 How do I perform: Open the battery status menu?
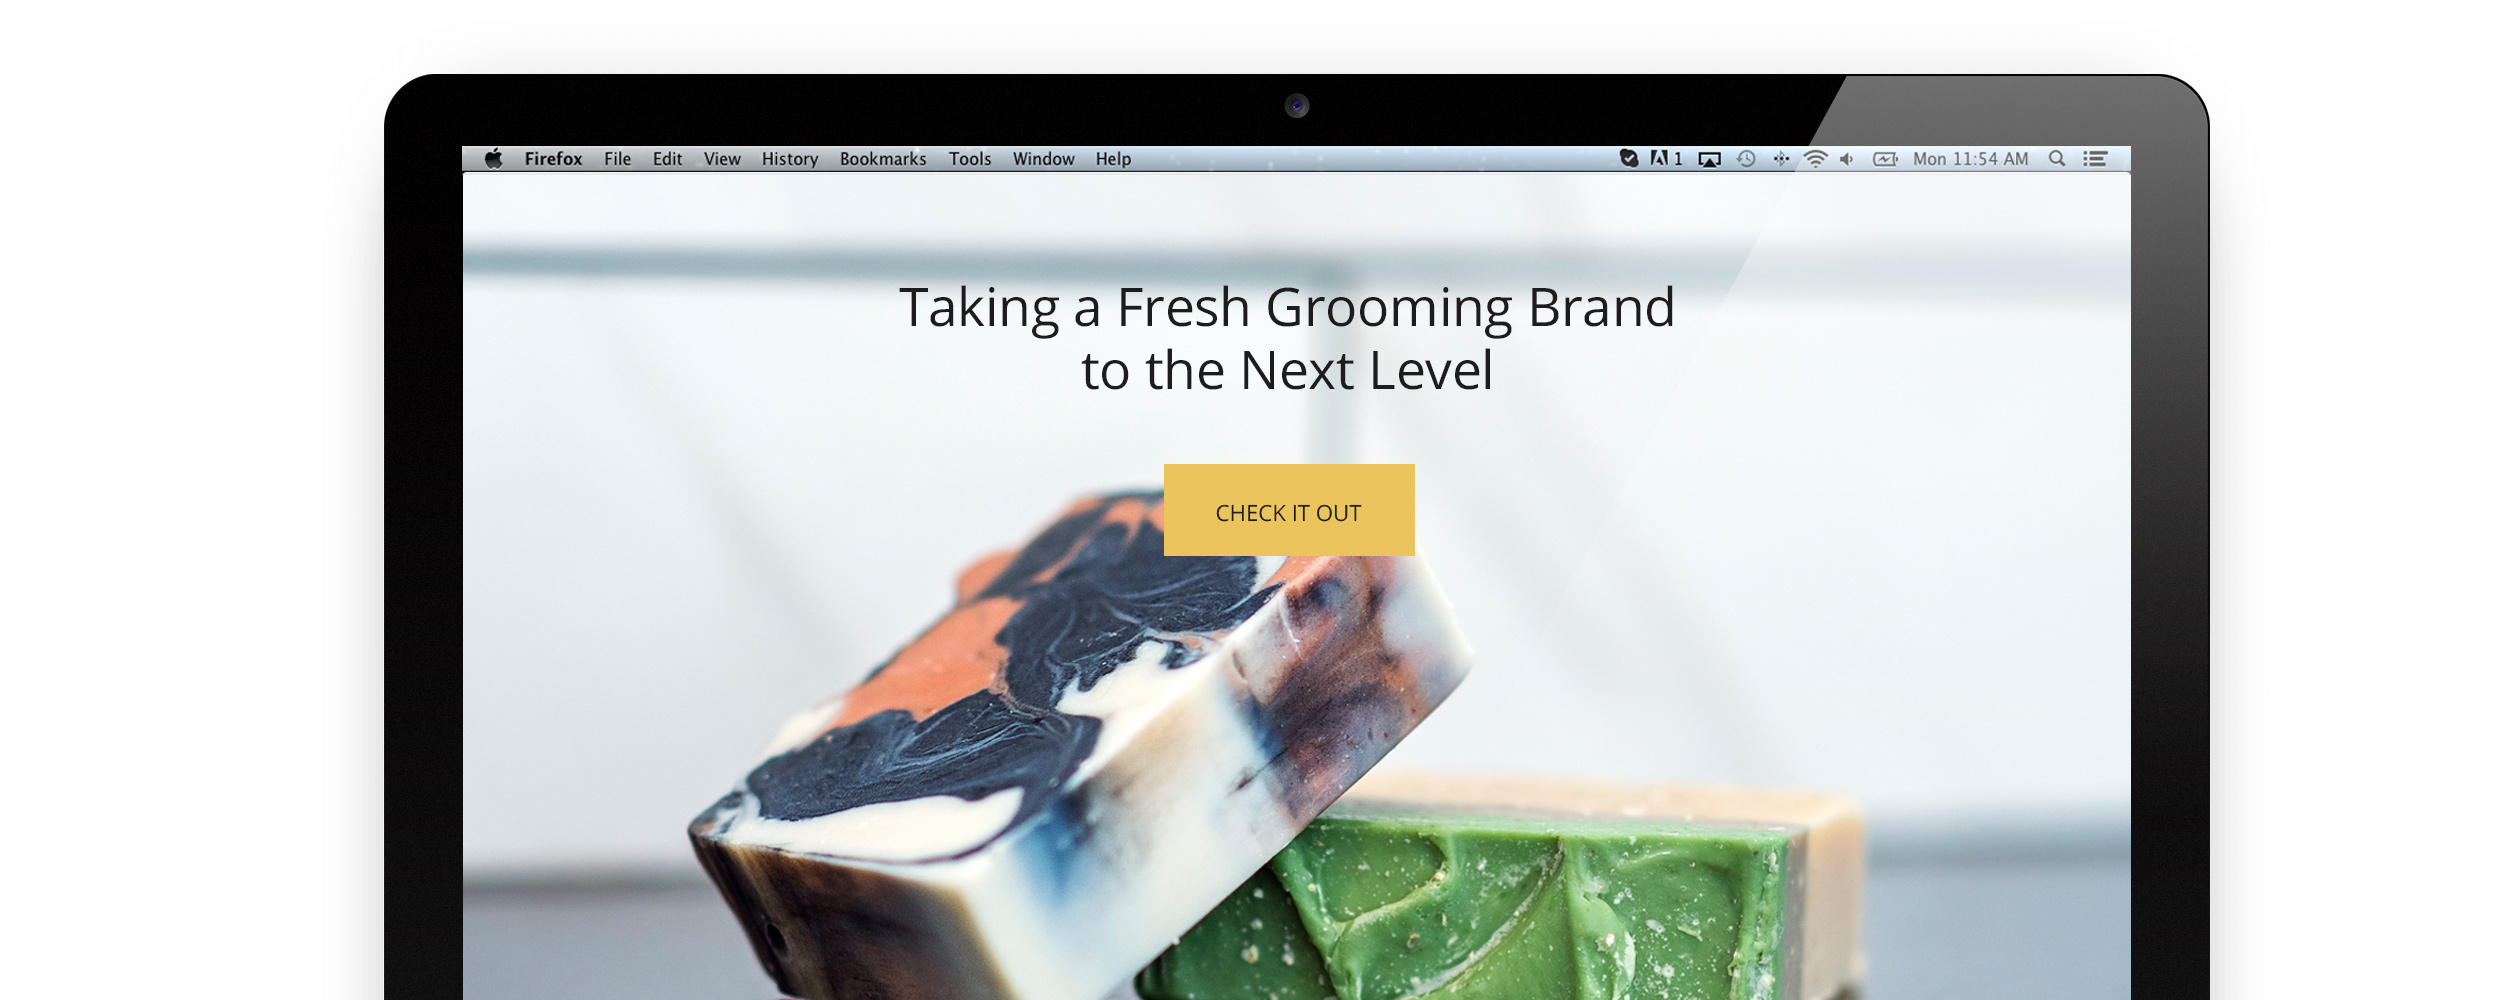(1885, 159)
